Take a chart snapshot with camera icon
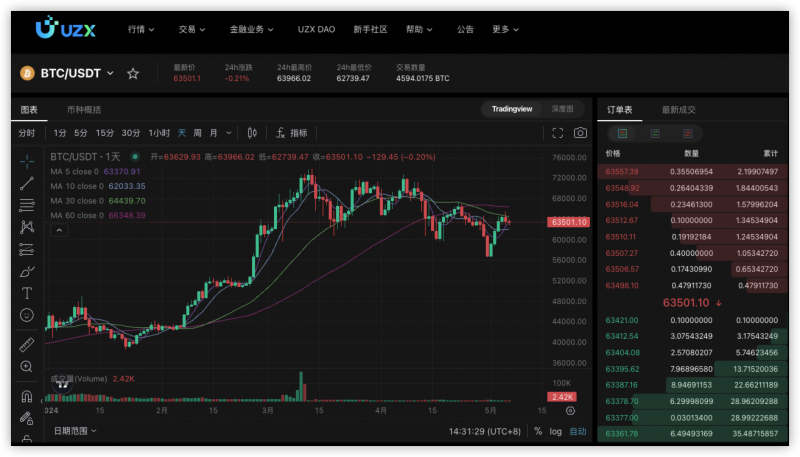The height and width of the screenshot is (457, 800). pyautogui.click(x=580, y=133)
